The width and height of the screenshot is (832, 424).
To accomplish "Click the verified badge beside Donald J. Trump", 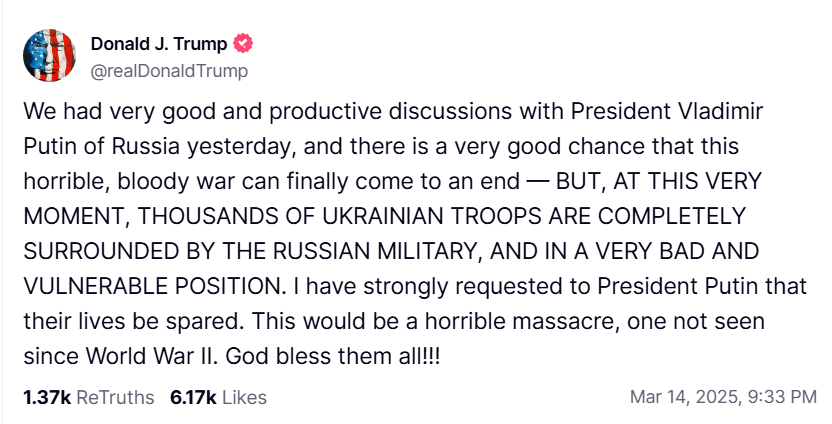I will [242, 43].
